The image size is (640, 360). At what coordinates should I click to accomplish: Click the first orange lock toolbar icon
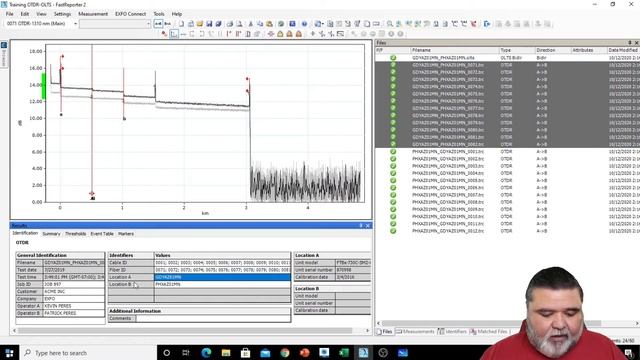point(280,34)
